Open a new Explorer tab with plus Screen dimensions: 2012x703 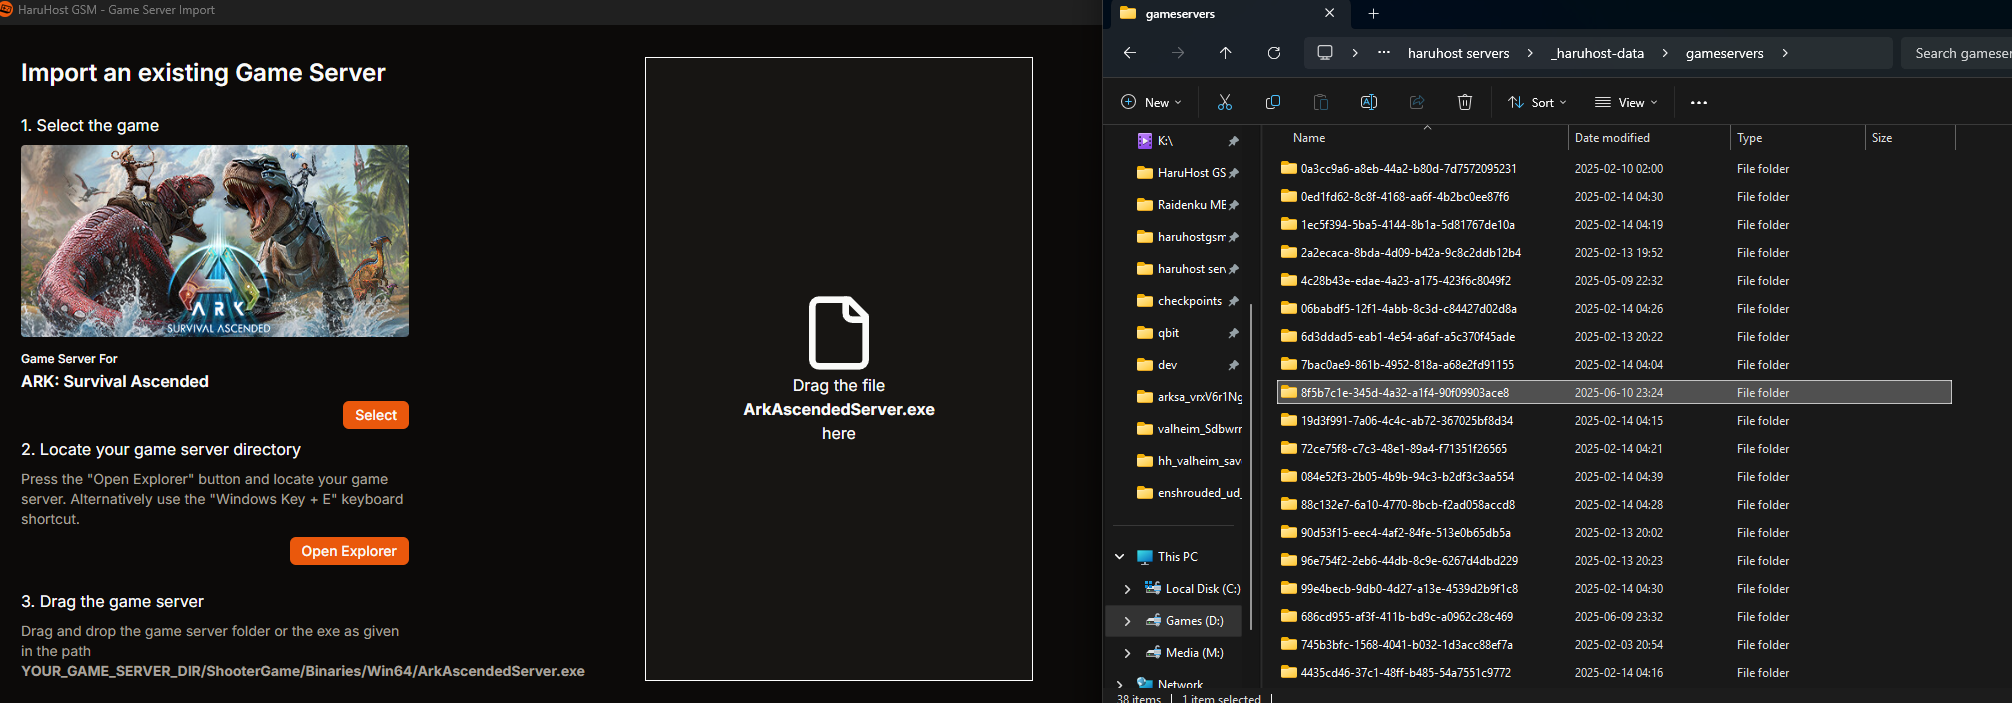1373,14
